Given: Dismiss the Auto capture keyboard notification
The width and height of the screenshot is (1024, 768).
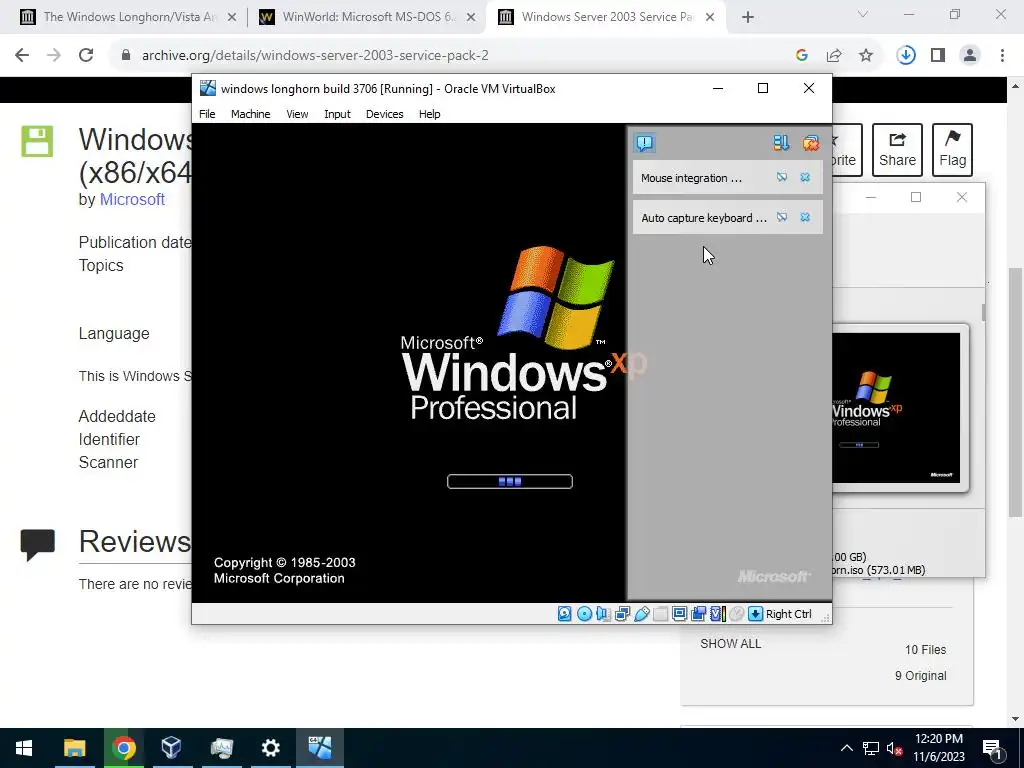Looking at the screenshot, I should click(x=805, y=217).
